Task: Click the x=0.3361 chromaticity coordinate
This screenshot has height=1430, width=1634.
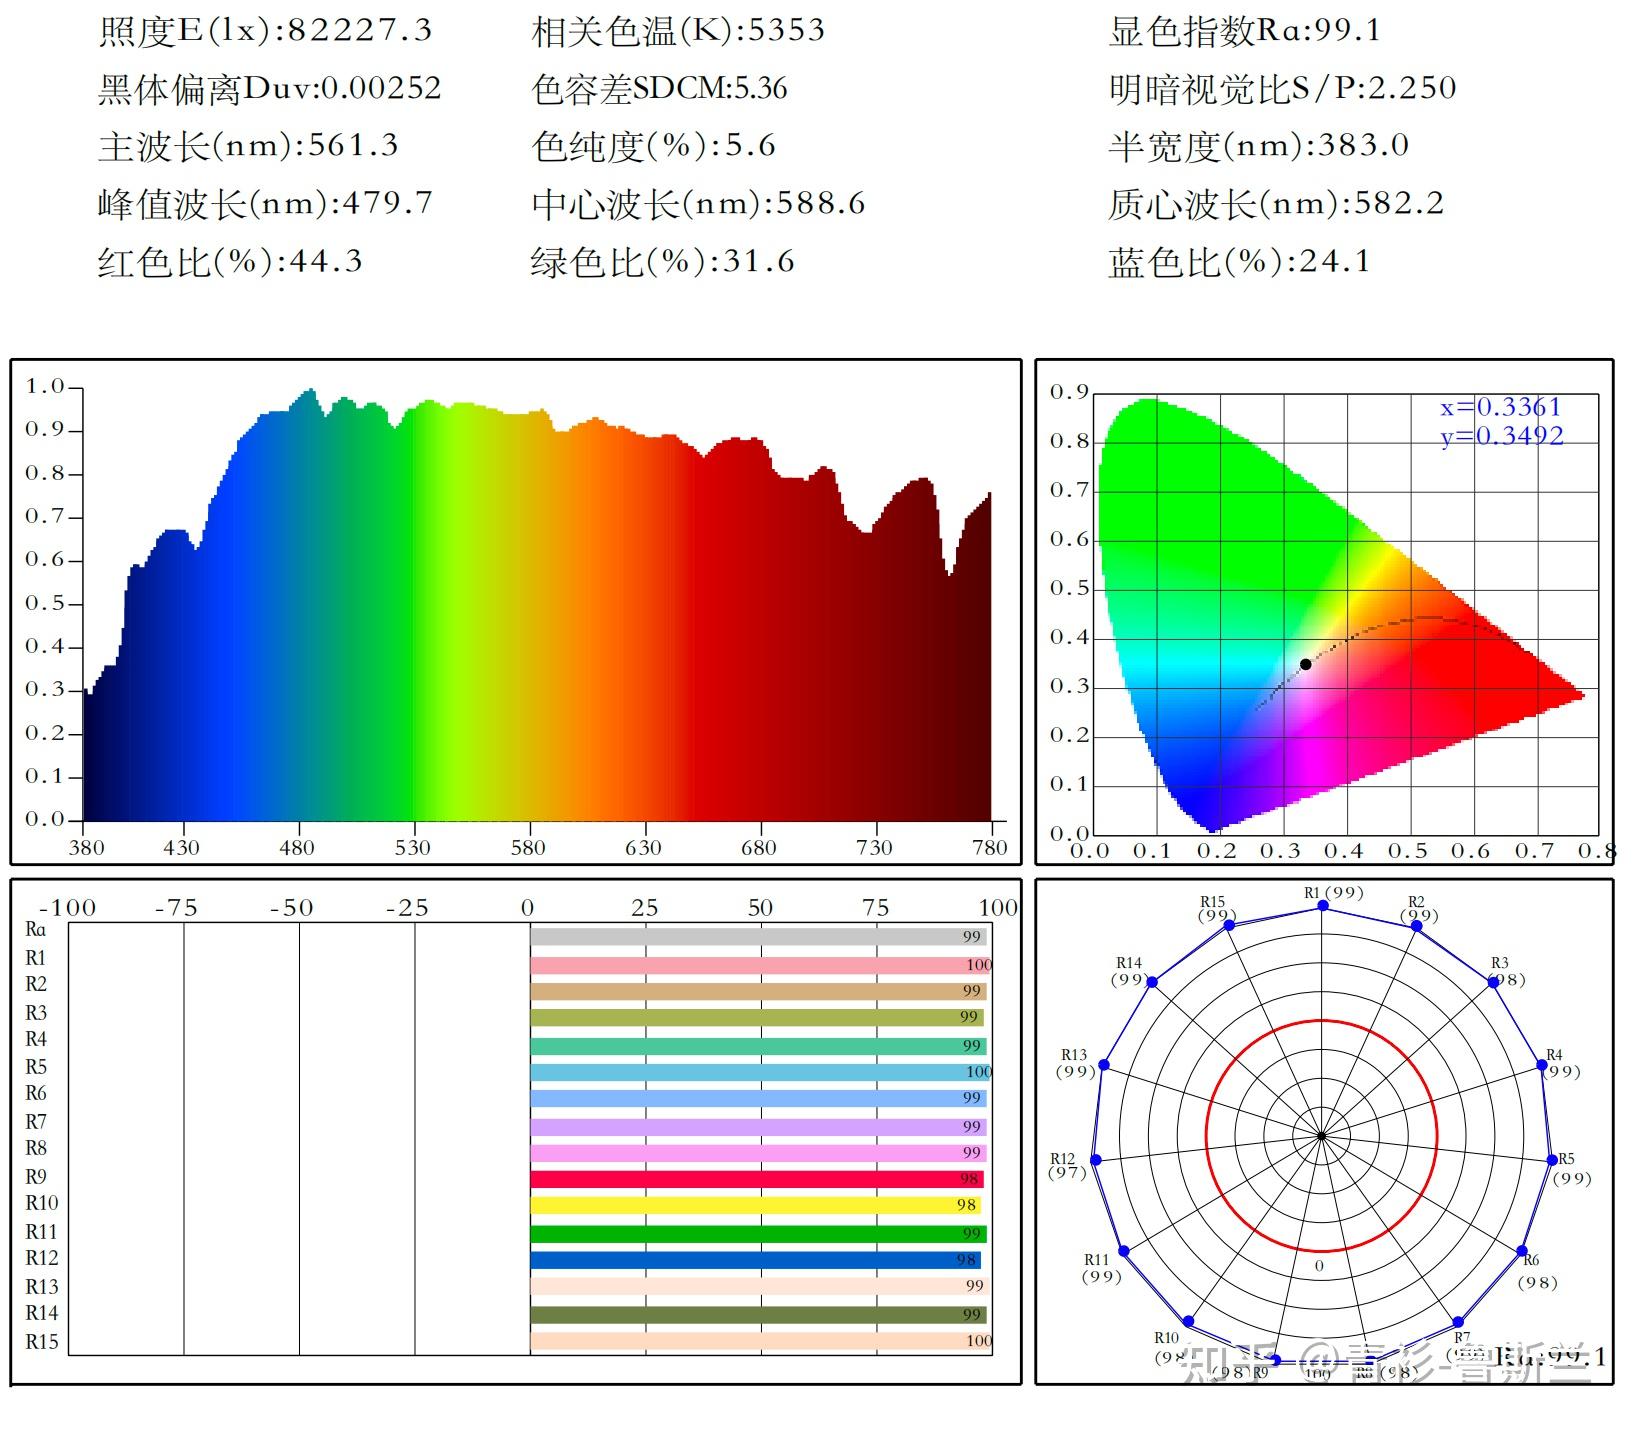Action: point(1500,407)
